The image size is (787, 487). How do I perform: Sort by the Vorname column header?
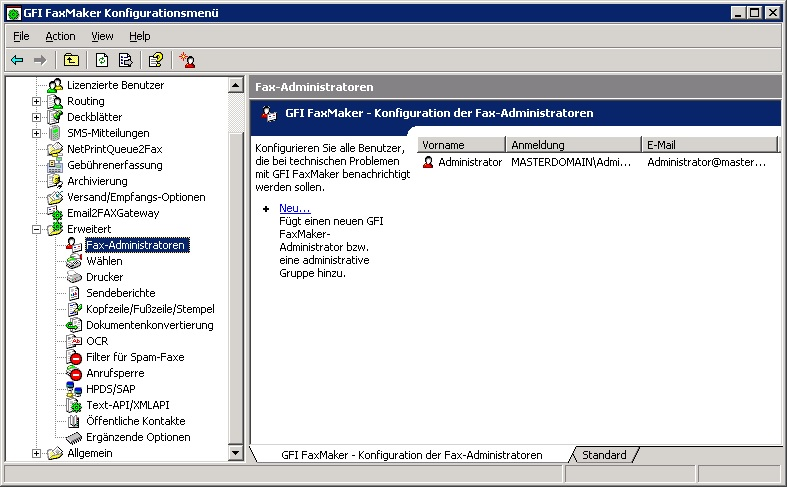[x=461, y=145]
